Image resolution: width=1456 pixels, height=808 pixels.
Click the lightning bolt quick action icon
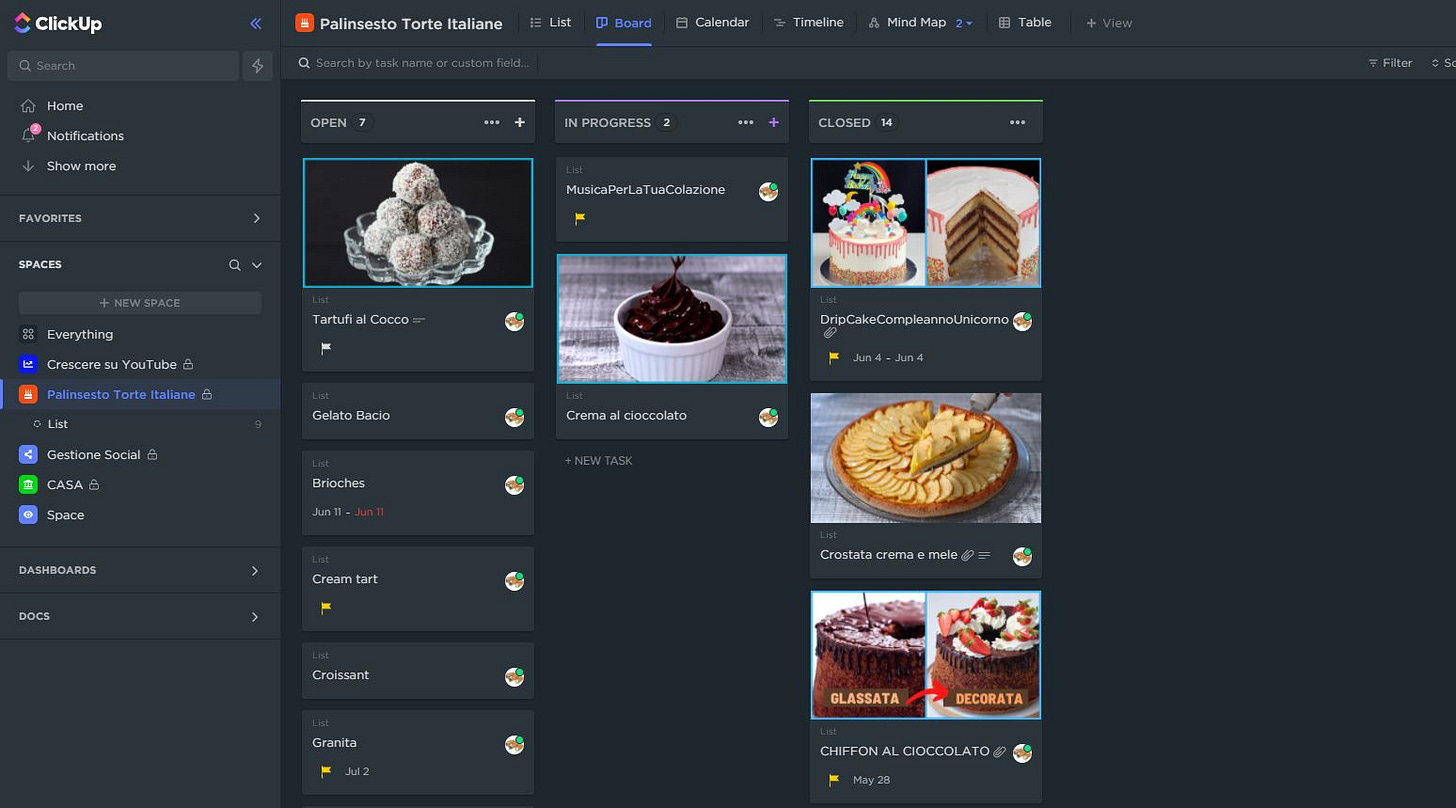click(x=257, y=66)
